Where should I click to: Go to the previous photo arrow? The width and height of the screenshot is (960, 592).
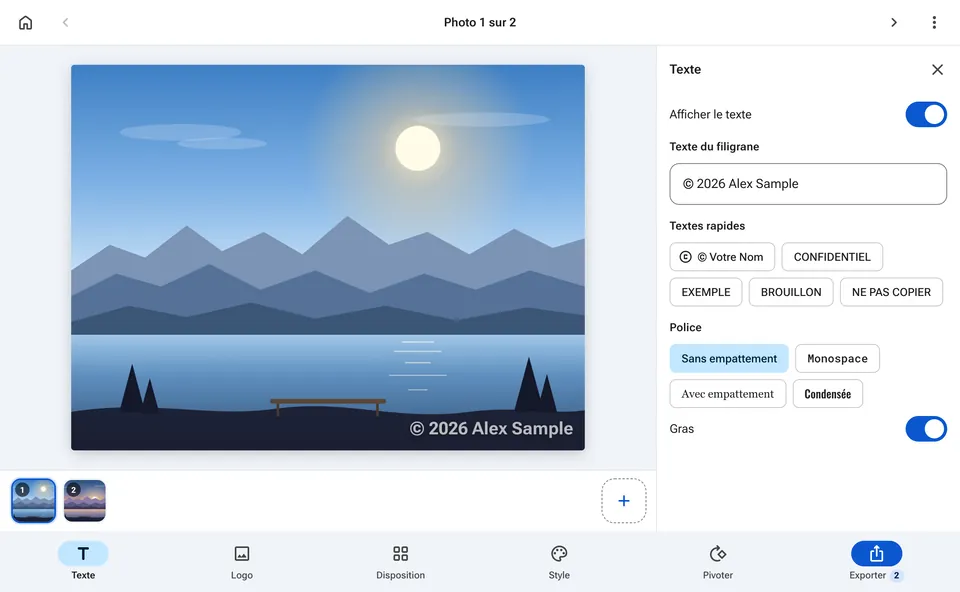(66, 23)
